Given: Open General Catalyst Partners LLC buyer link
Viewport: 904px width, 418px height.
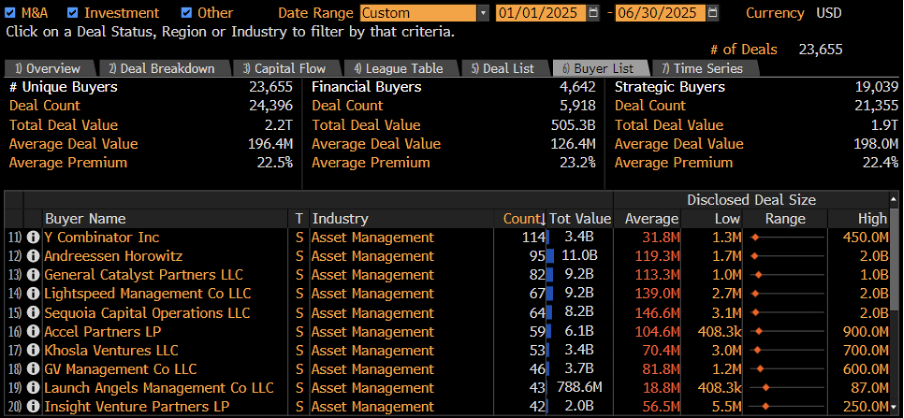Looking at the screenshot, I should point(143,275).
